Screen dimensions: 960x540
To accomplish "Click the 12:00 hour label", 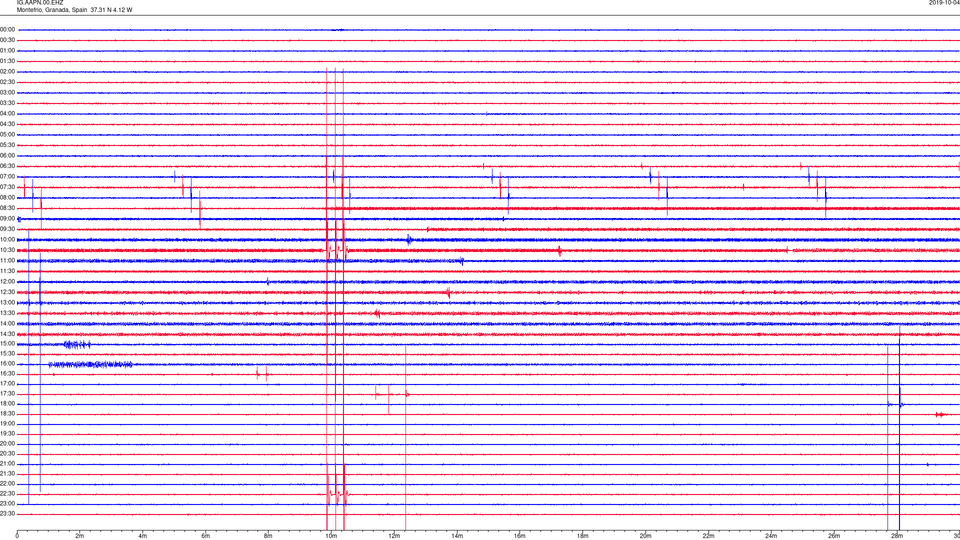I will pyautogui.click(x=7, y=282).
